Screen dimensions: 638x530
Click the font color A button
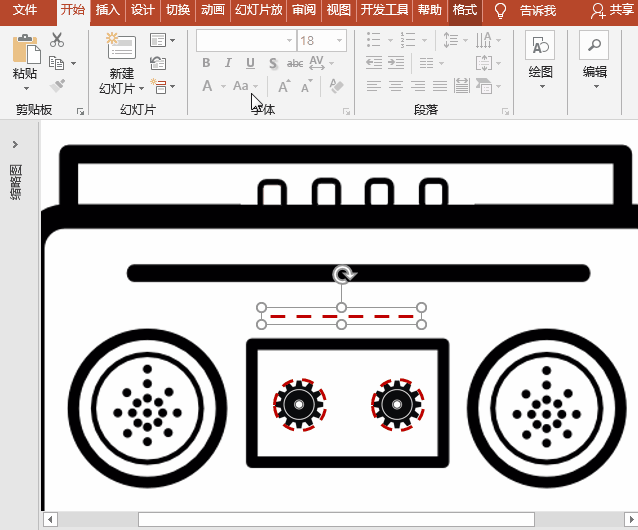tap(207, 87)
